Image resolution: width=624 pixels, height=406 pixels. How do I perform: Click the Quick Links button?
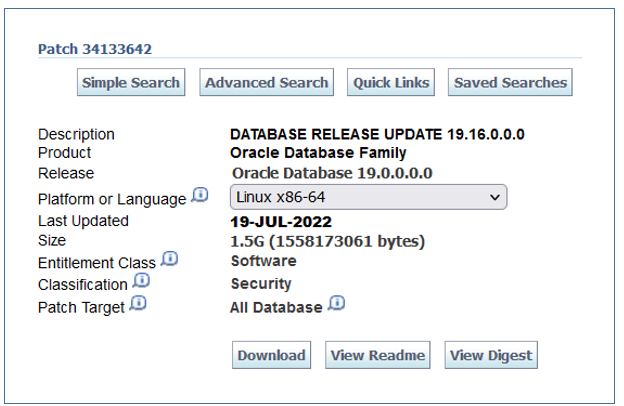coord(391,82)
